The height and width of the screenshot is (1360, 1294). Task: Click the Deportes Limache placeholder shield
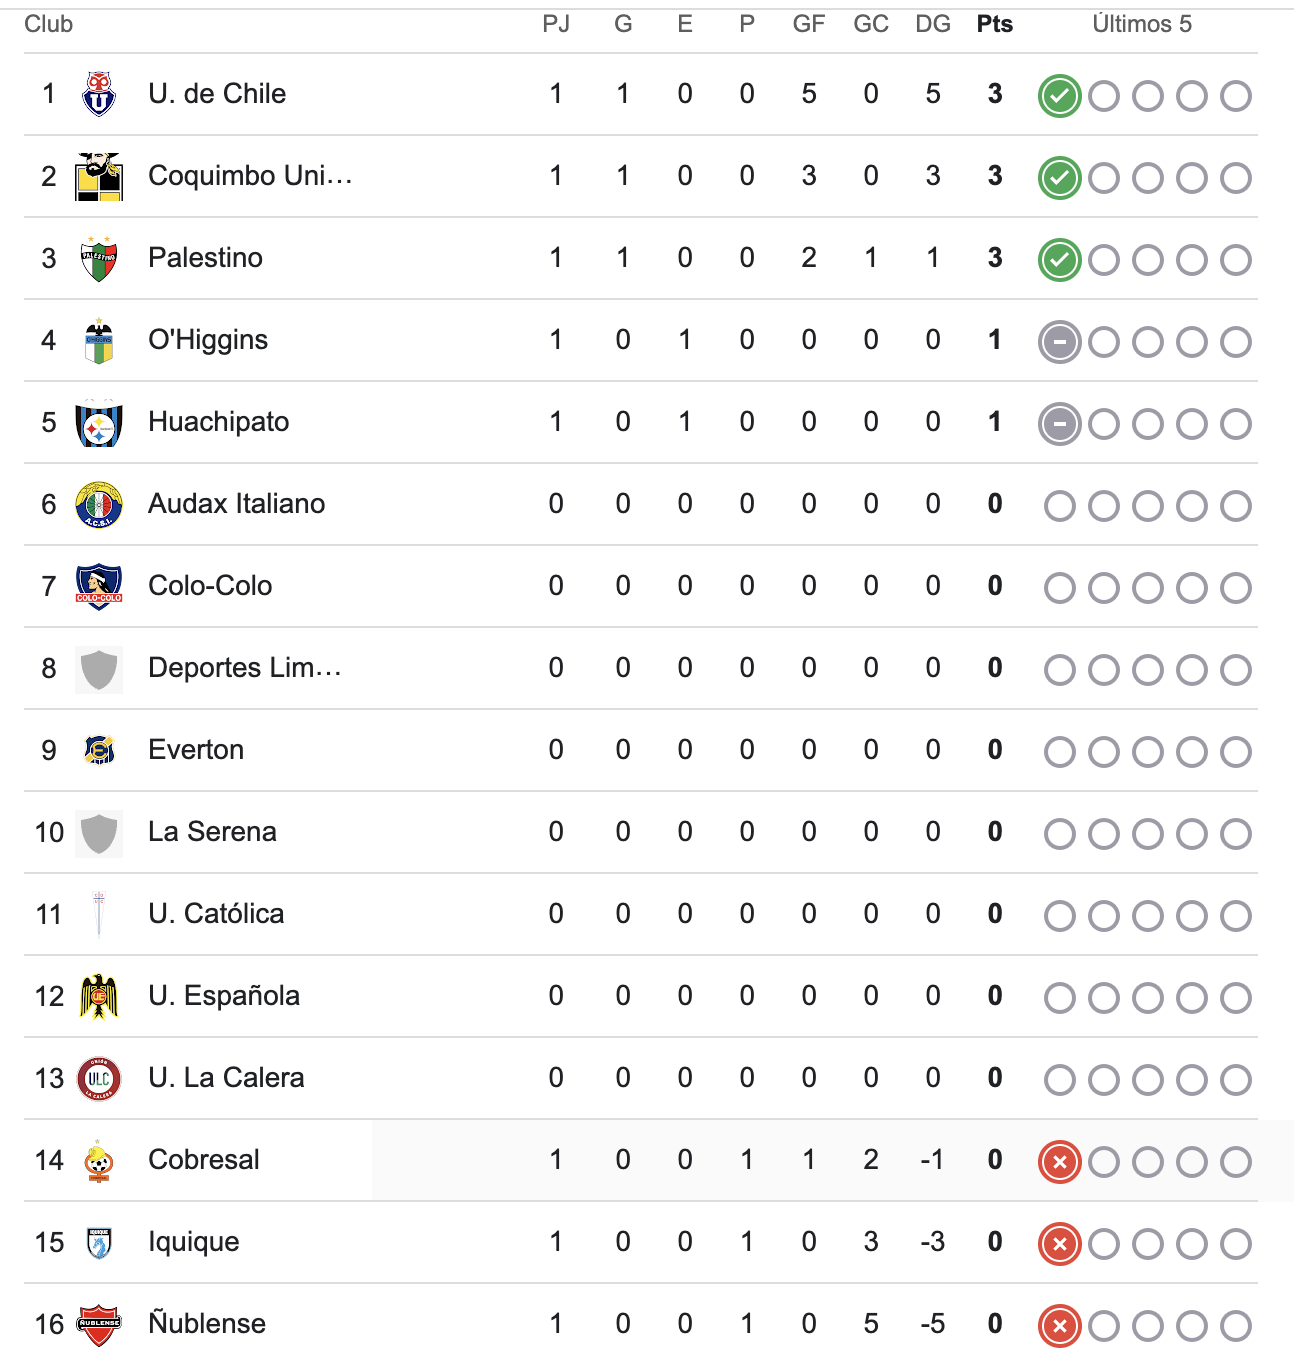(98, 669)
